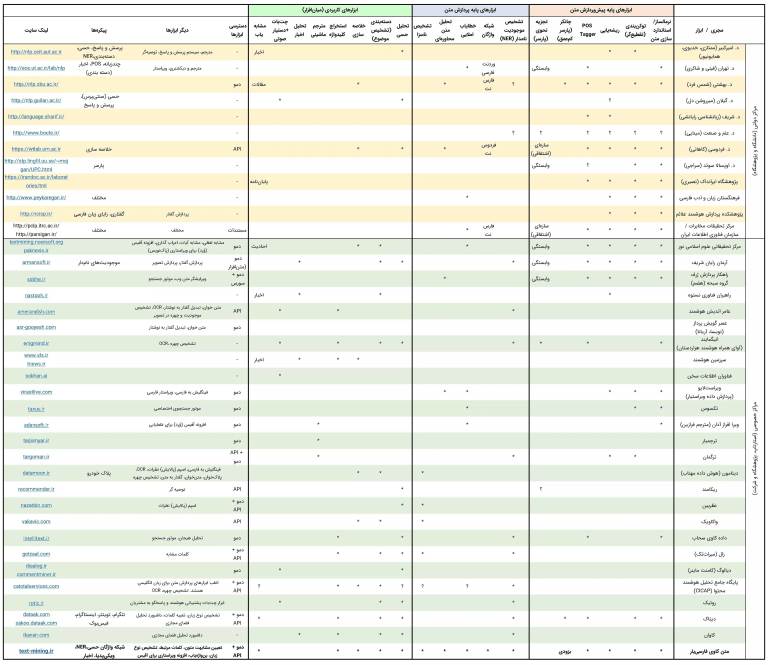768x665 pixels.
Task: Open the dataak.com link
Action: tap(36, 615)
